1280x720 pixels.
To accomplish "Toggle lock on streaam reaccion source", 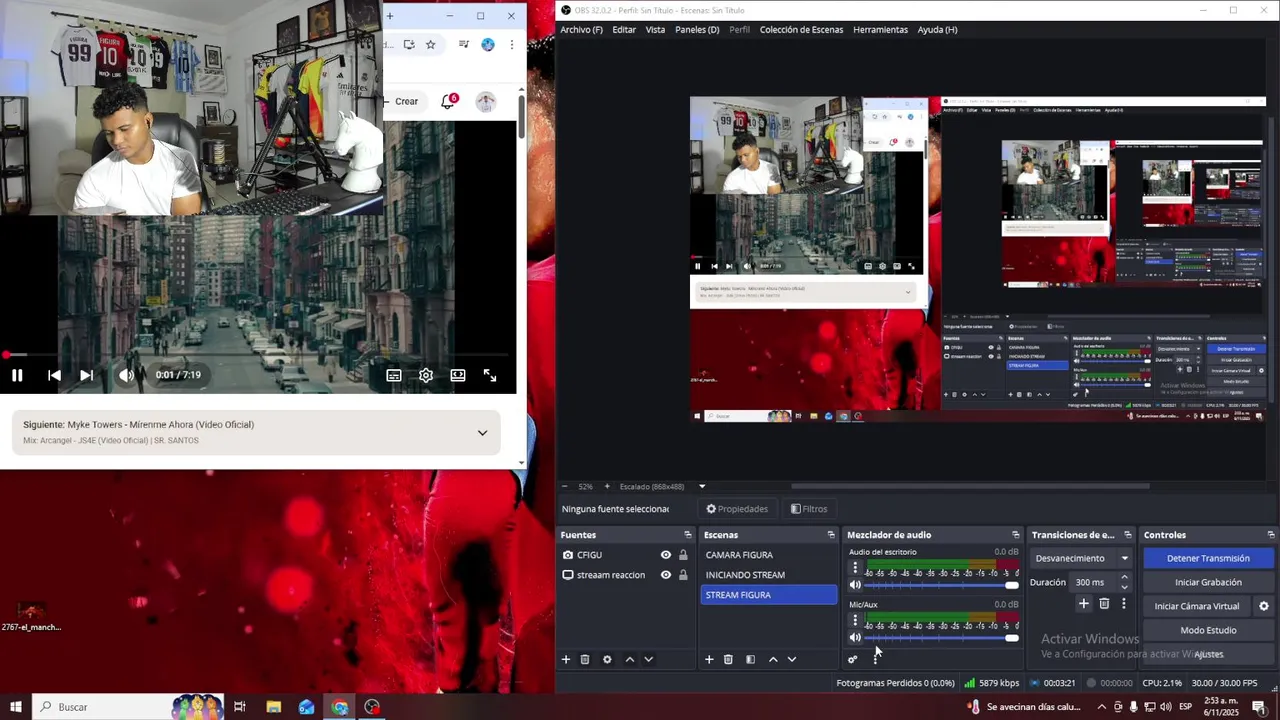I will coord(683,575).
